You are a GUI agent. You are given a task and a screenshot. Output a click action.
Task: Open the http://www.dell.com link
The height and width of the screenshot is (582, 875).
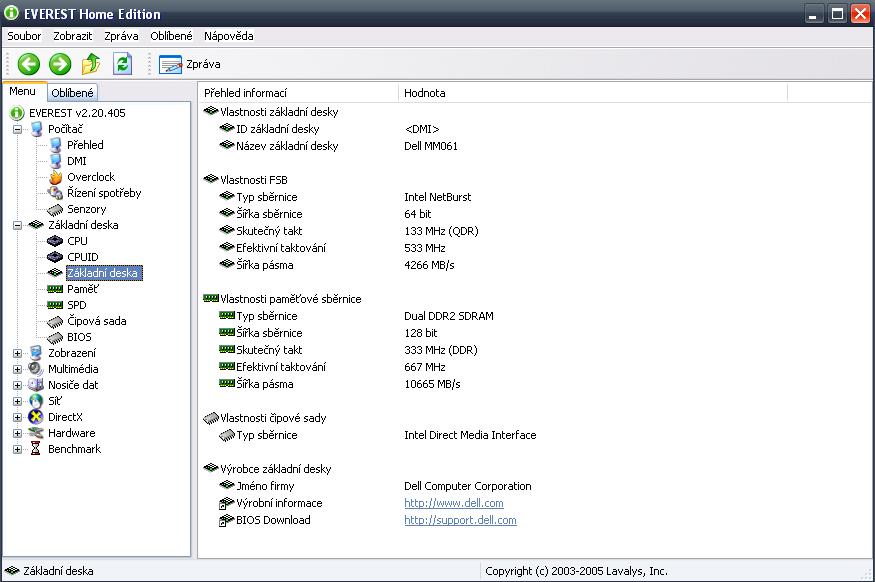point(454,503)
